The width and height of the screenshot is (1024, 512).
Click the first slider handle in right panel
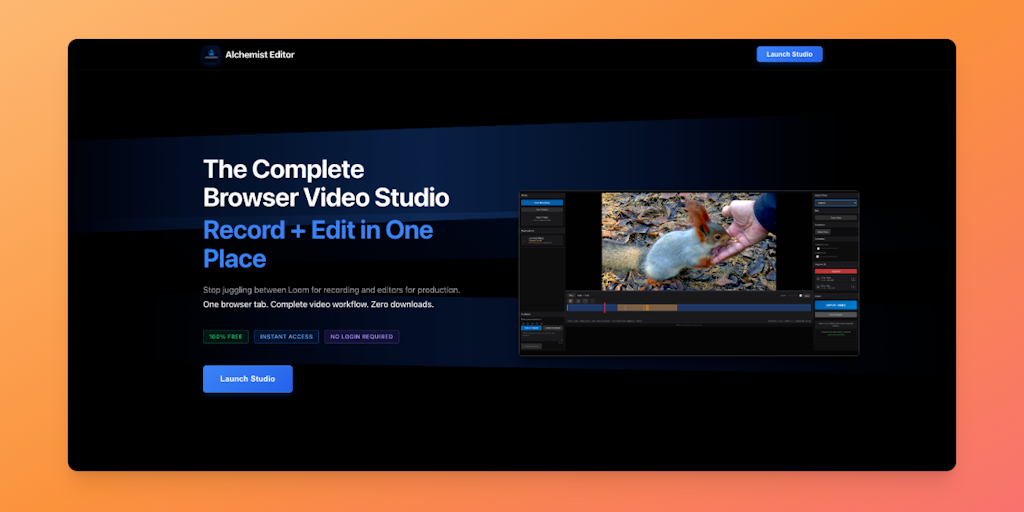click(x=819, y=248)
